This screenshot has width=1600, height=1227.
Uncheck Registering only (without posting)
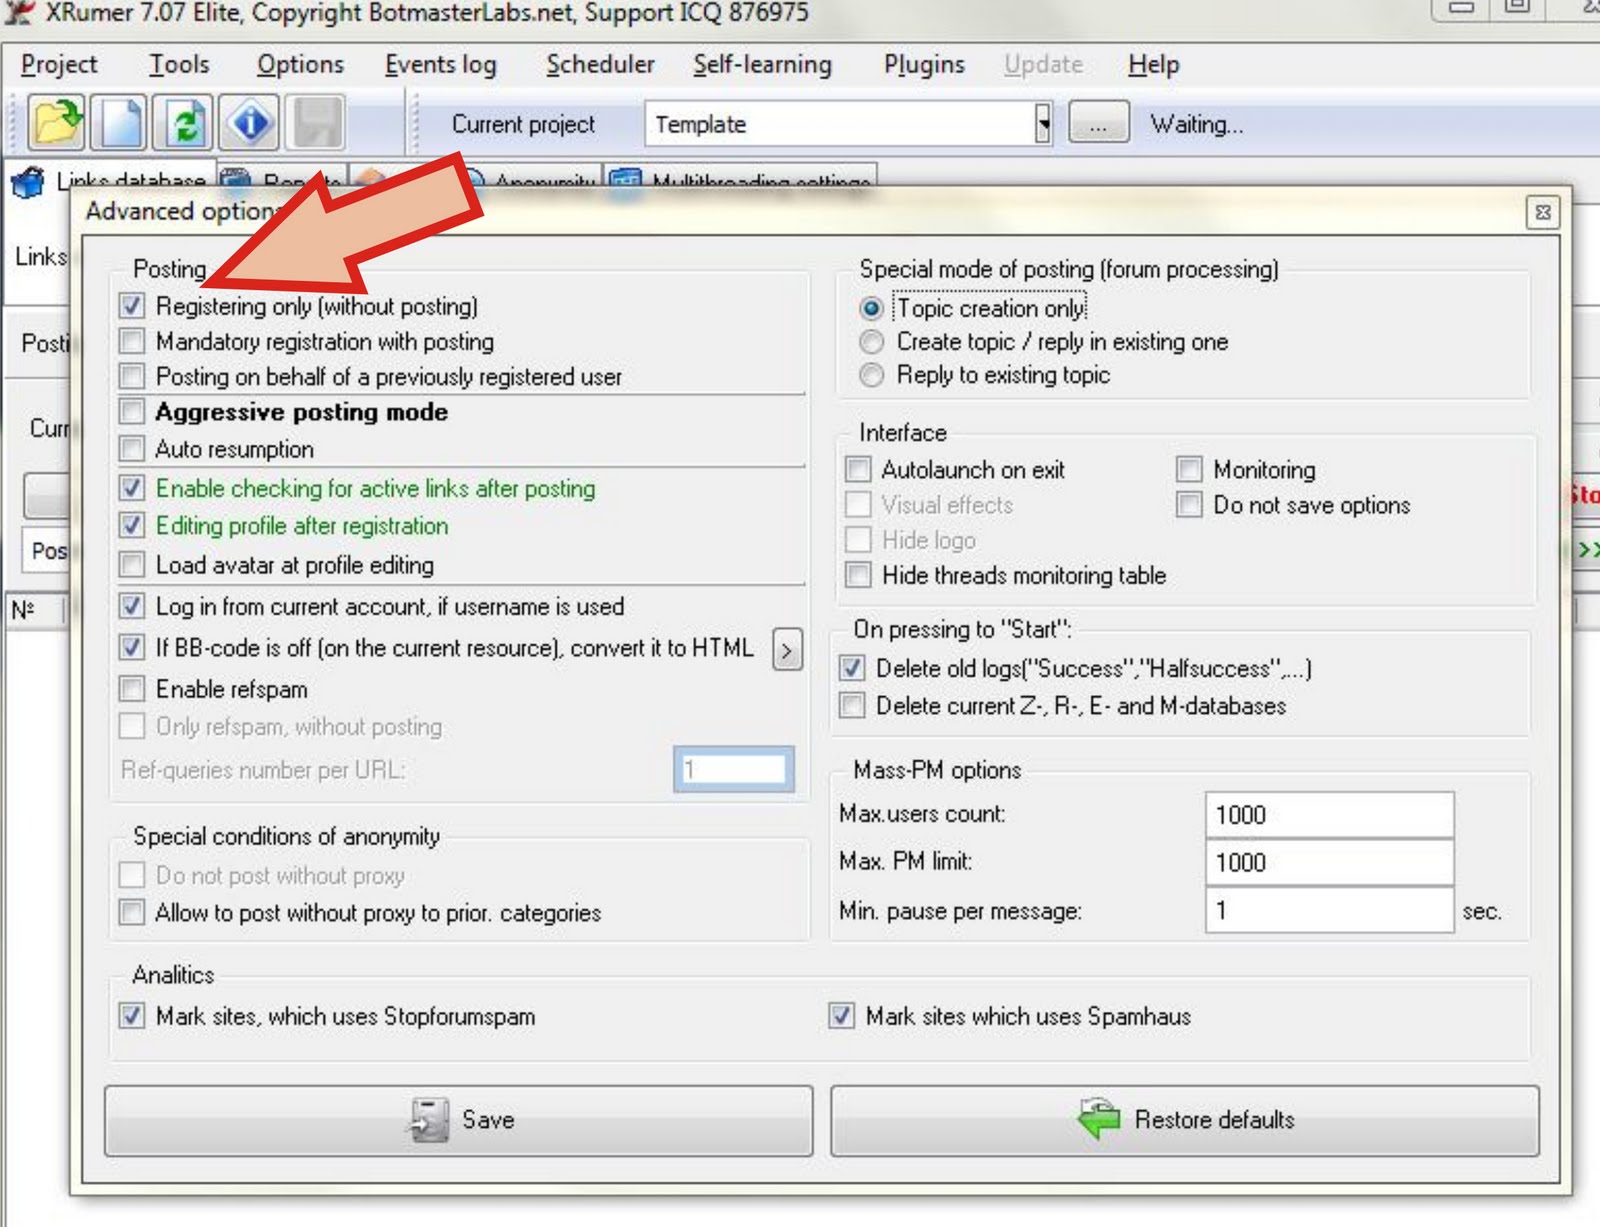[x=131, y=305]
